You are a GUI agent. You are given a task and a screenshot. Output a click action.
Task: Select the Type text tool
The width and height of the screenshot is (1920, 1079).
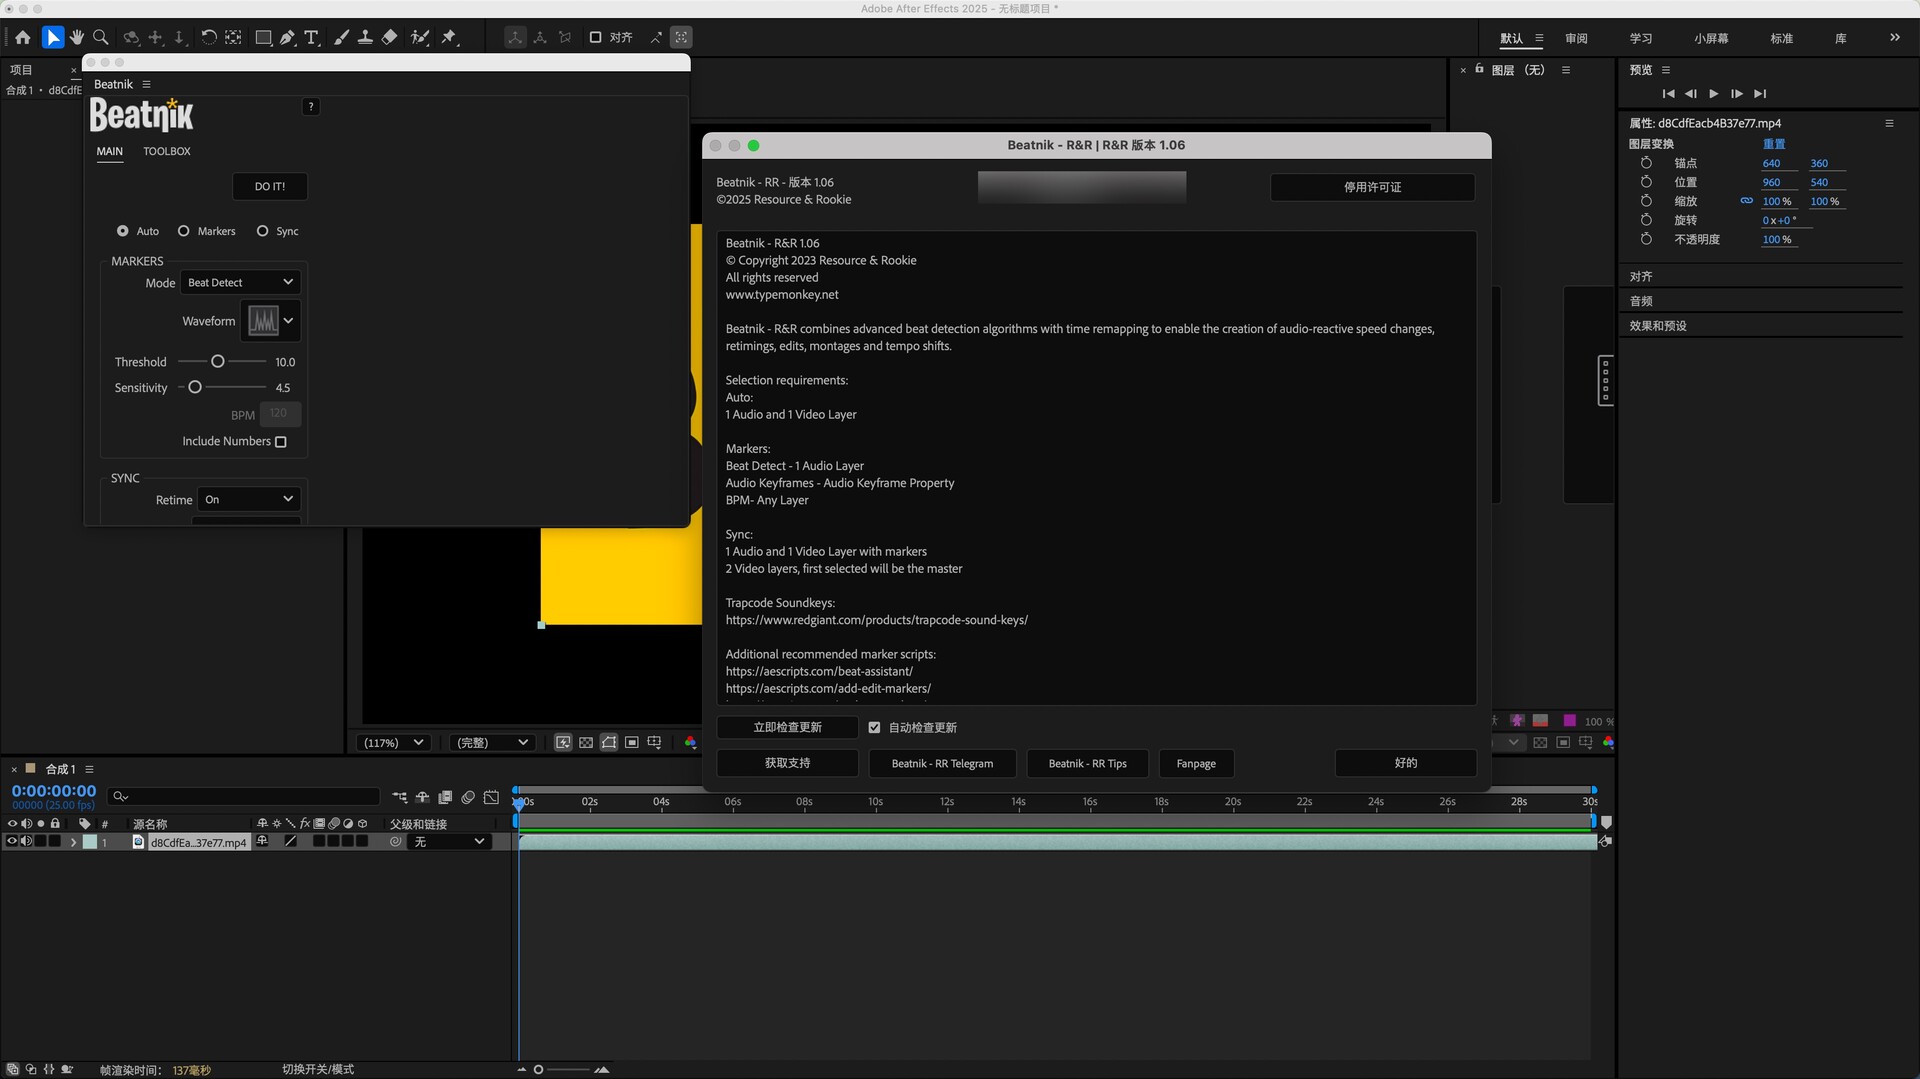(312, 38)
